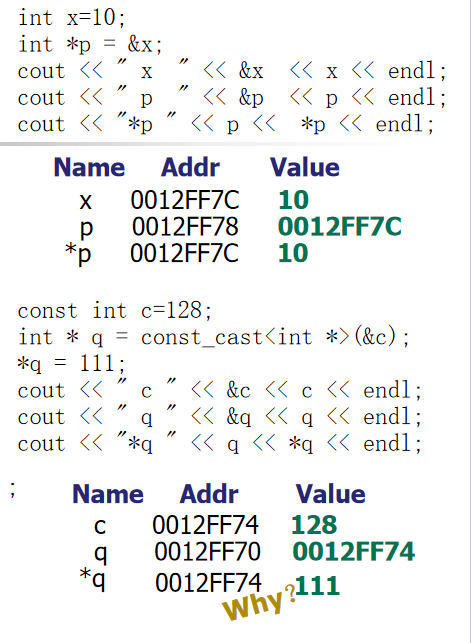471x643 pixels.
Task: Select the name cell "x" in first table
Action: pyautogui.click(x=85, y=201)
